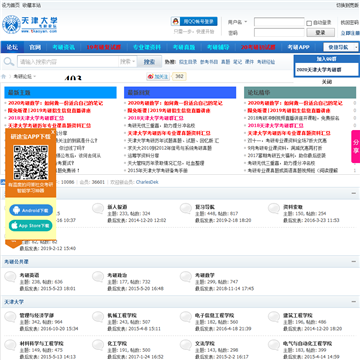The image size is (360, 360).
Task: Click the 关闭 link under the QQ group box
Action: pyautogui.click(x=326, y=82)
